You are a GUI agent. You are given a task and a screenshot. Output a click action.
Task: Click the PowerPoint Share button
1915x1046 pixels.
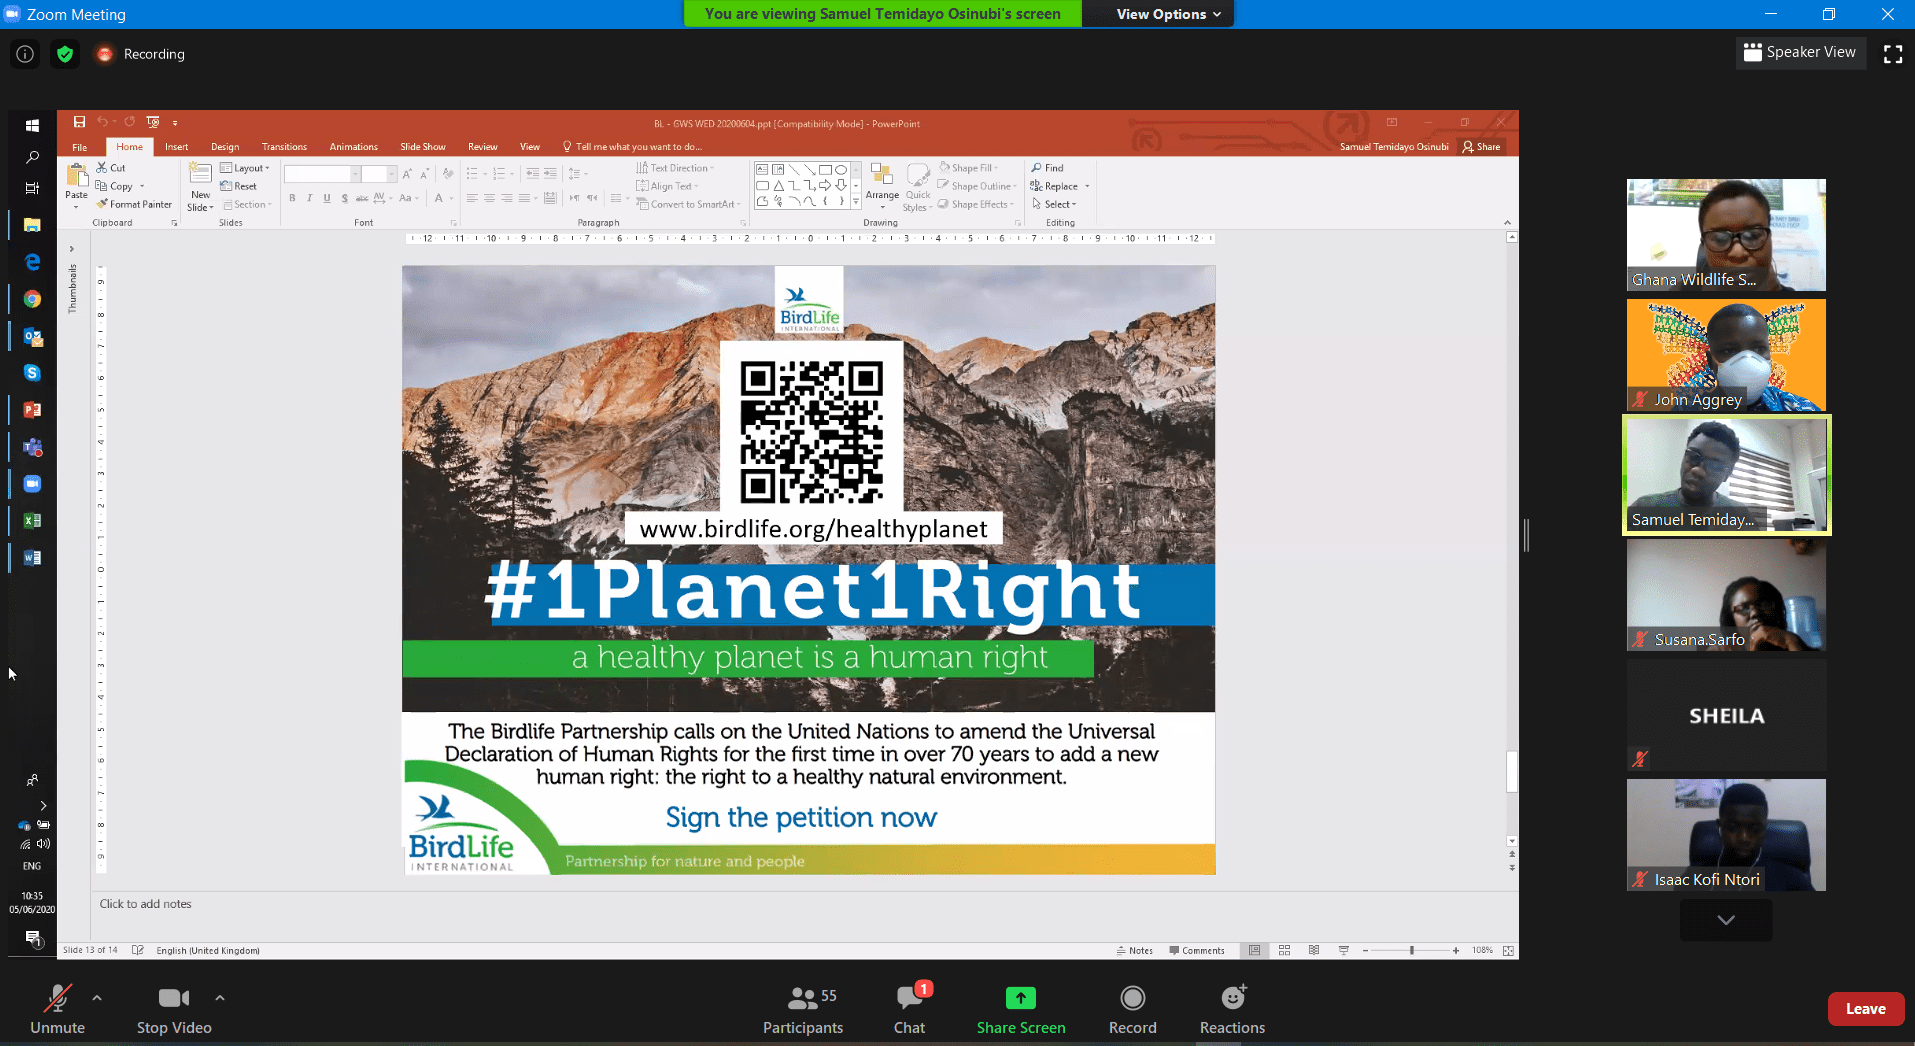pyautogui.click(x=1481, y=147)
